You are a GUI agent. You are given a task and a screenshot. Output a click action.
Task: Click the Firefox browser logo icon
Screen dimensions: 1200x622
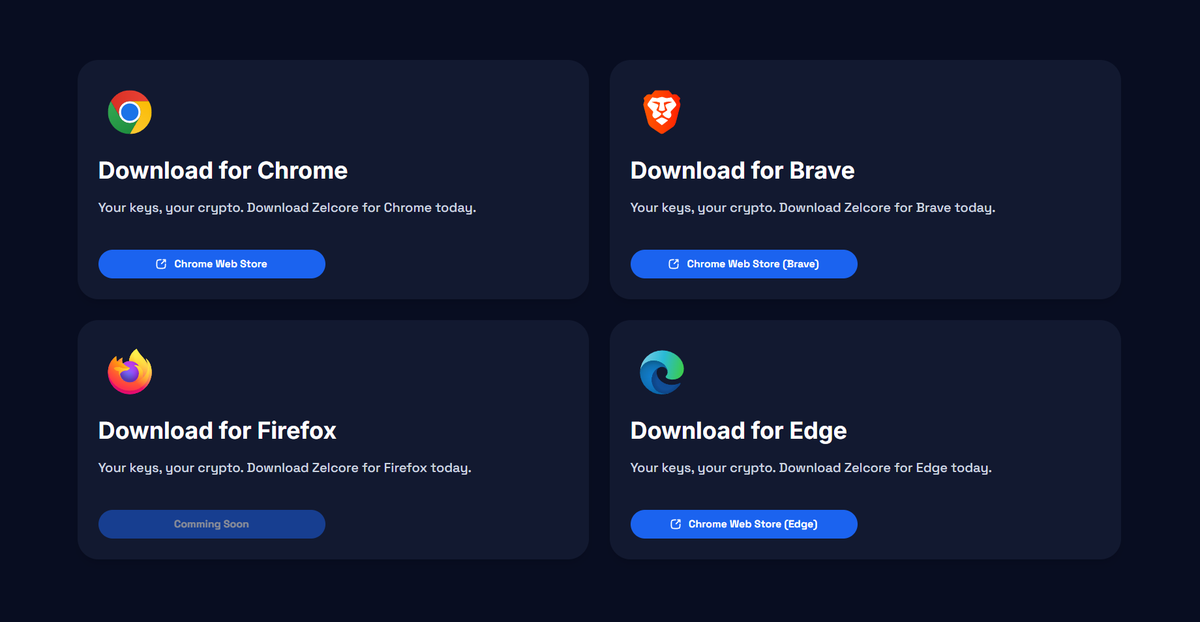pos(129,372)
